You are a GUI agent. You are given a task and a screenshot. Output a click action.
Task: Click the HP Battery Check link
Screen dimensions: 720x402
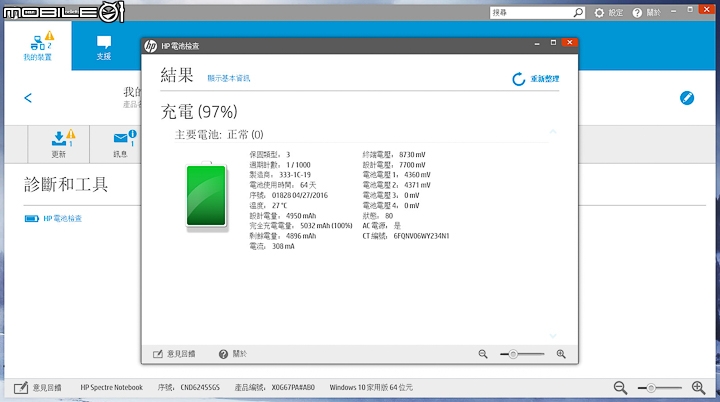[62, 219]
